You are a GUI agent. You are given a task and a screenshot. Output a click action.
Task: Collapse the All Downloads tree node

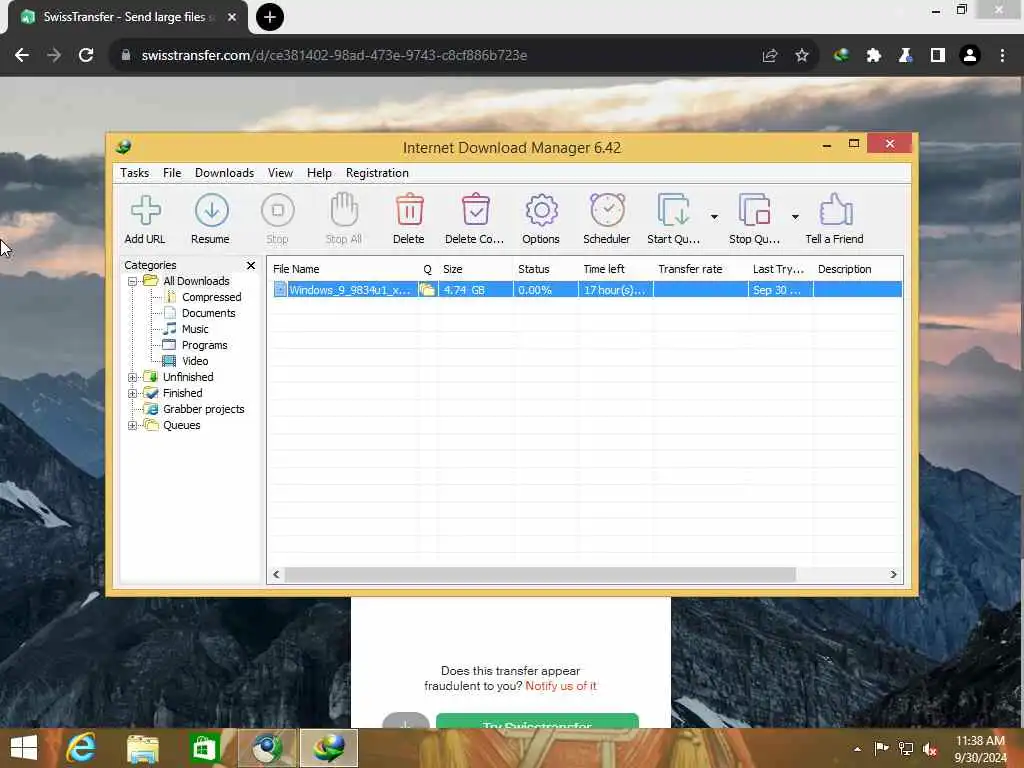pos(133,281)
